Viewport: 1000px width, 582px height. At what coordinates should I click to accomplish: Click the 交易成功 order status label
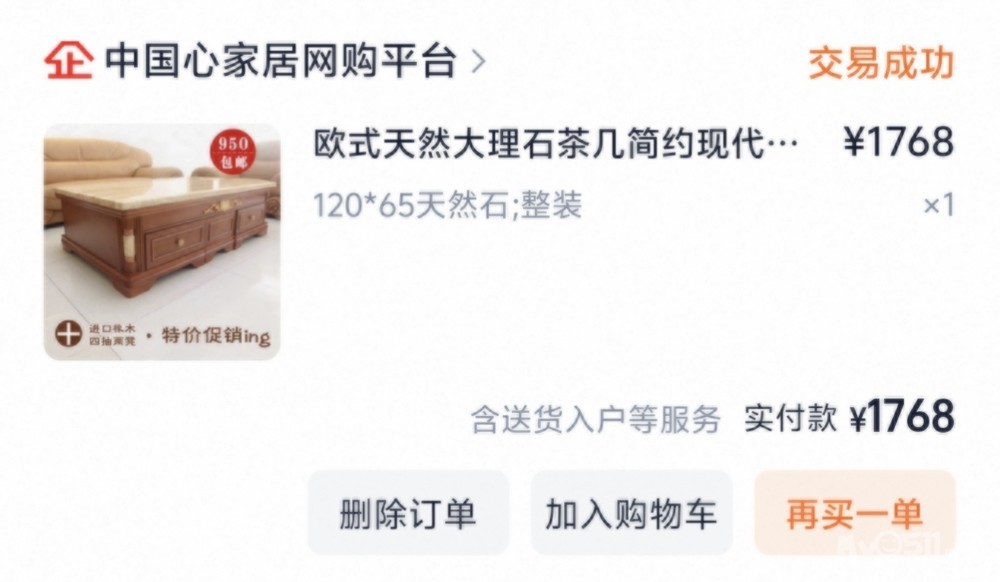[881, 62]
